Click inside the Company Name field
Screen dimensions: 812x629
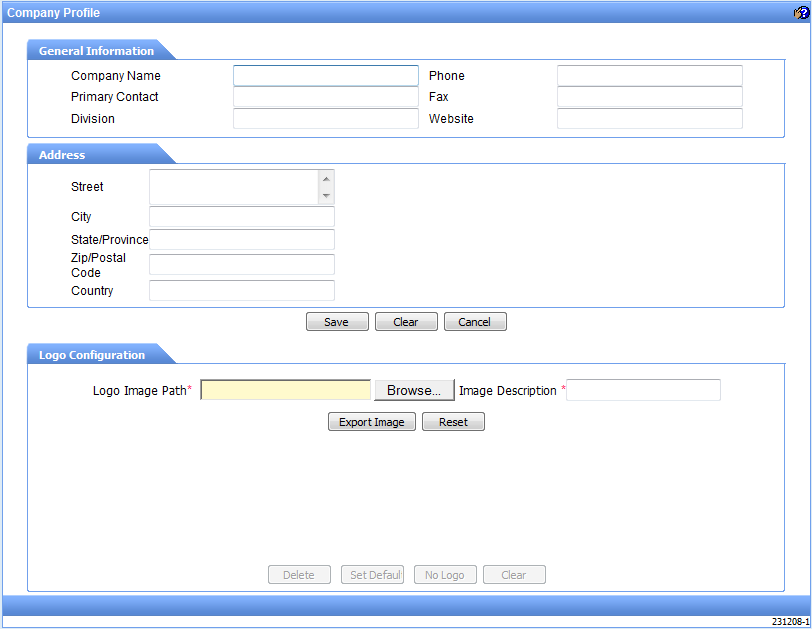click(x=325, y=75)
